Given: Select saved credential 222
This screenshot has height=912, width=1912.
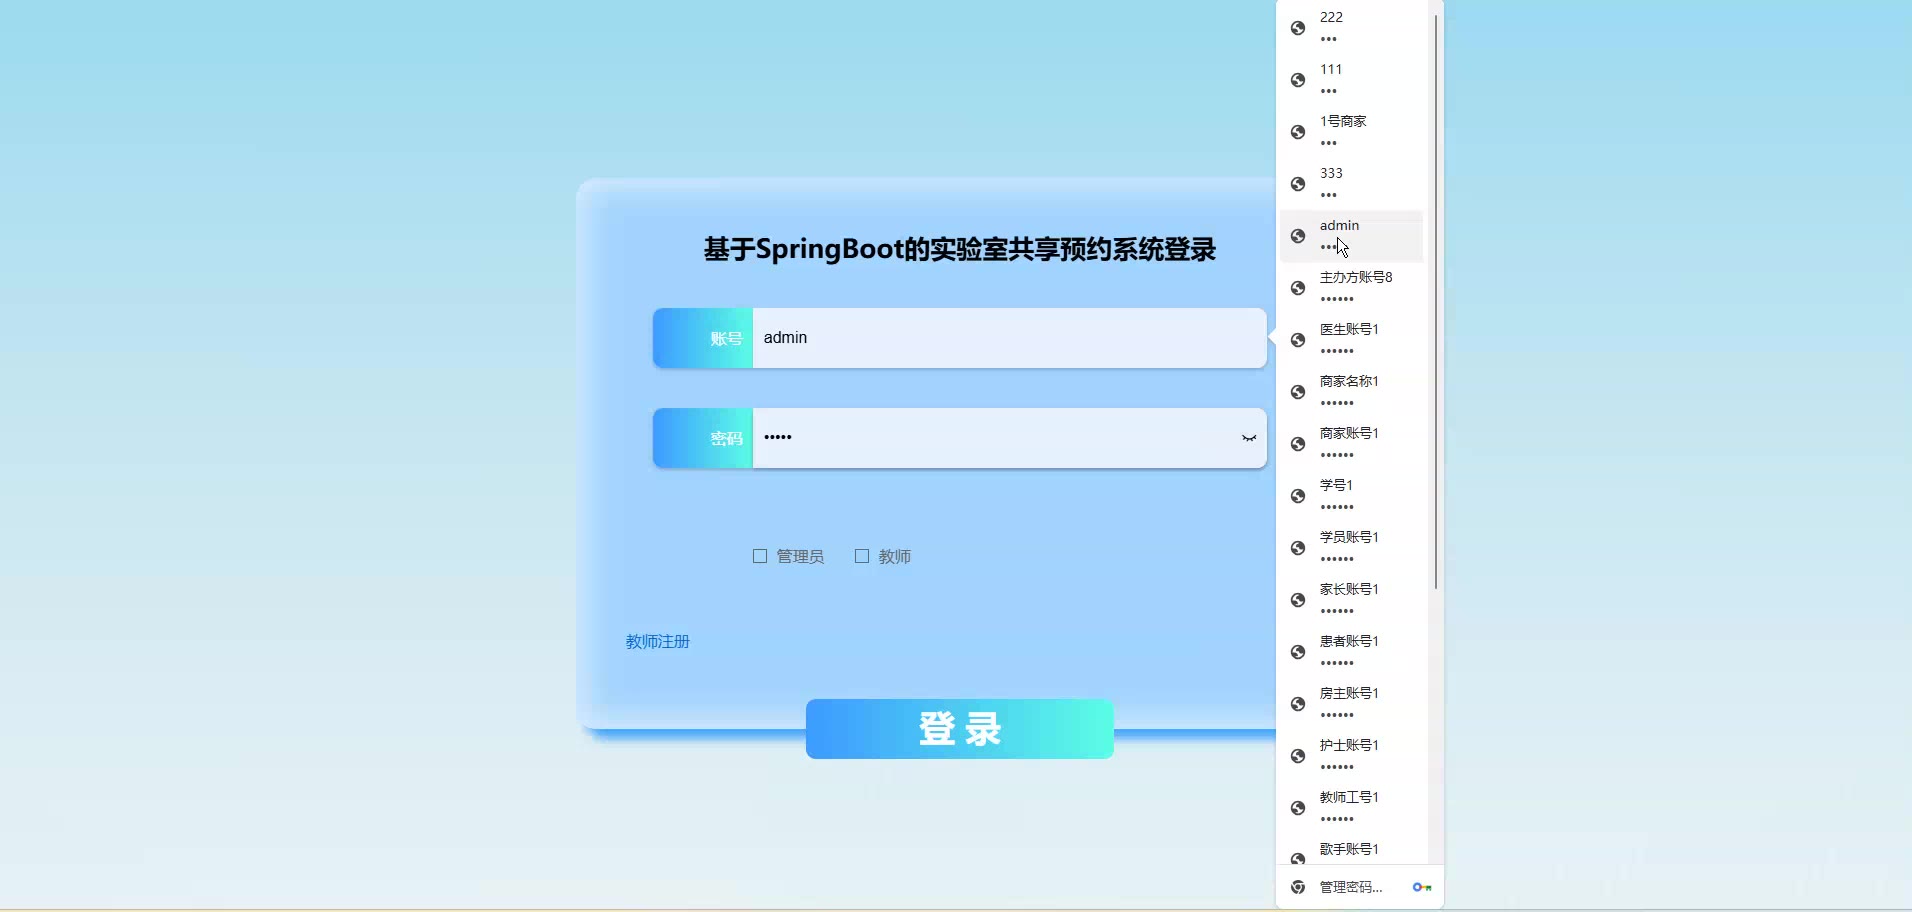Looking at the screenshot, I should (1352, 28).
